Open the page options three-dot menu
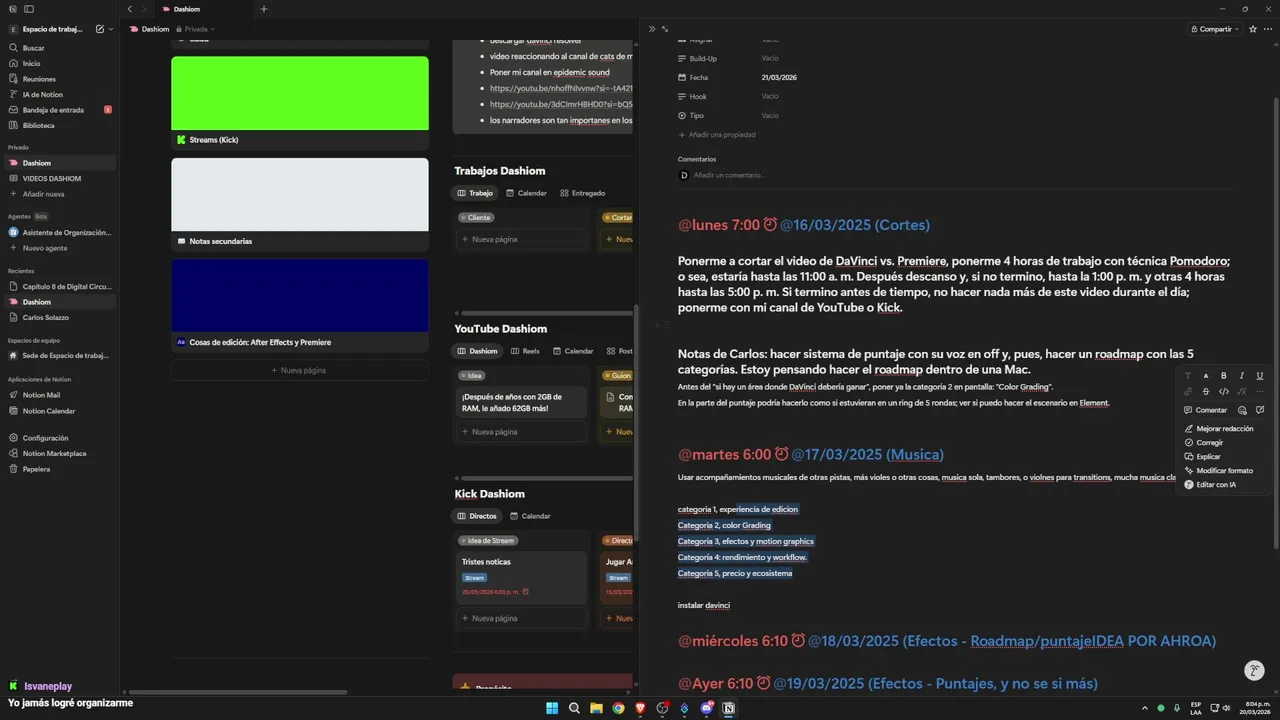 [x=1269, y=29]
